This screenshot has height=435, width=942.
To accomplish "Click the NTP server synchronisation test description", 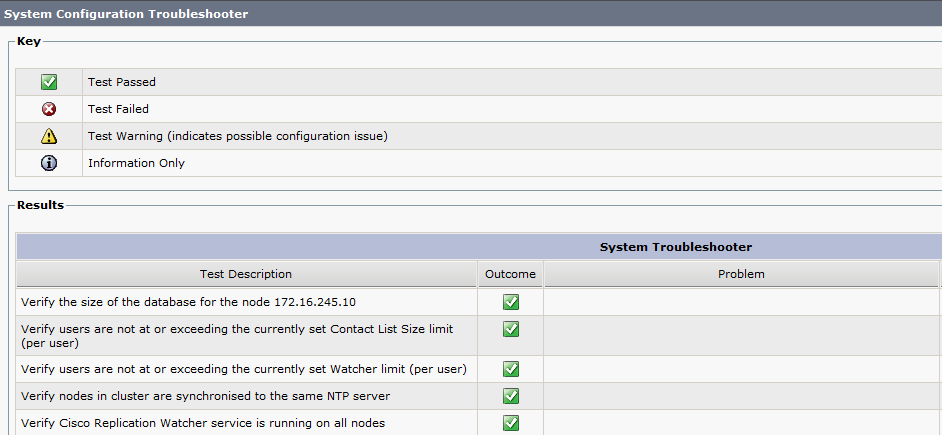I will click(x=205, y=396).
